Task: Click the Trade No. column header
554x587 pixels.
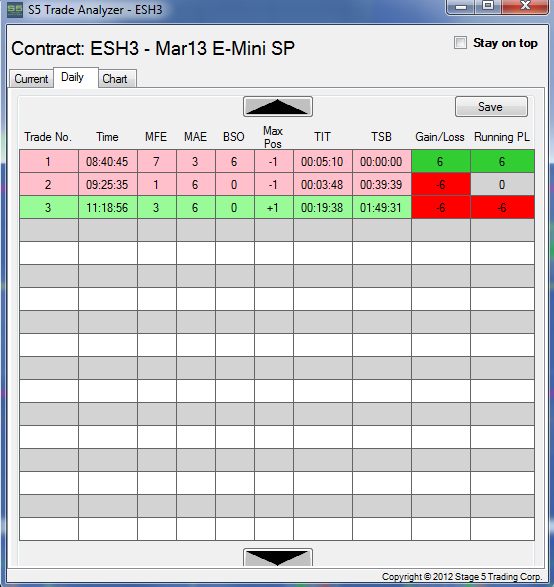Action: pyautogui.click(x=48, y=137)
